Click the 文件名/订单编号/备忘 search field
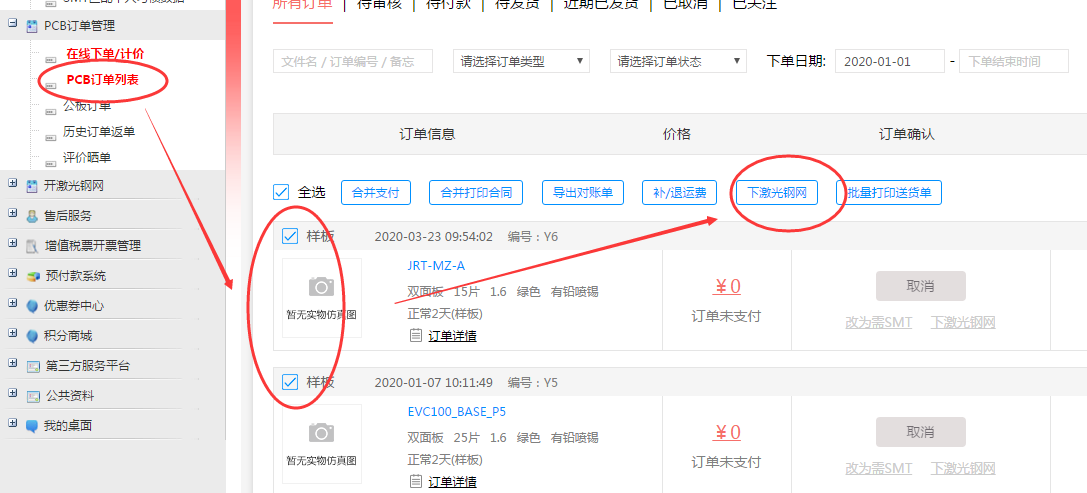The width and height of the screenshot is (1087, 493). click(352, 62)
